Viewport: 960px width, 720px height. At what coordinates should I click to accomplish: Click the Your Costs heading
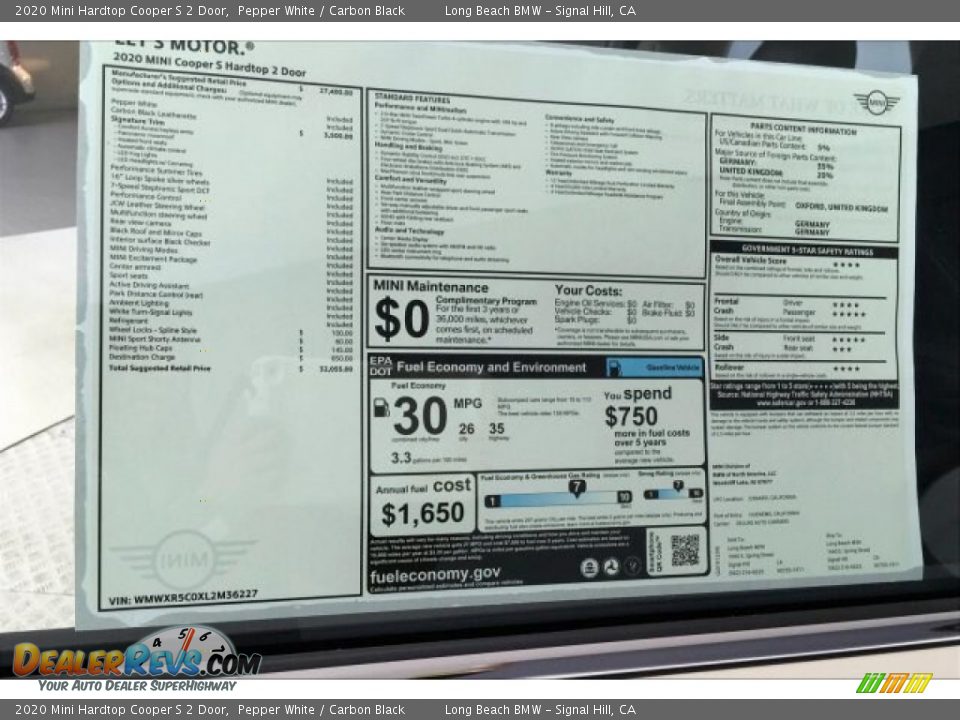point(588,290)
